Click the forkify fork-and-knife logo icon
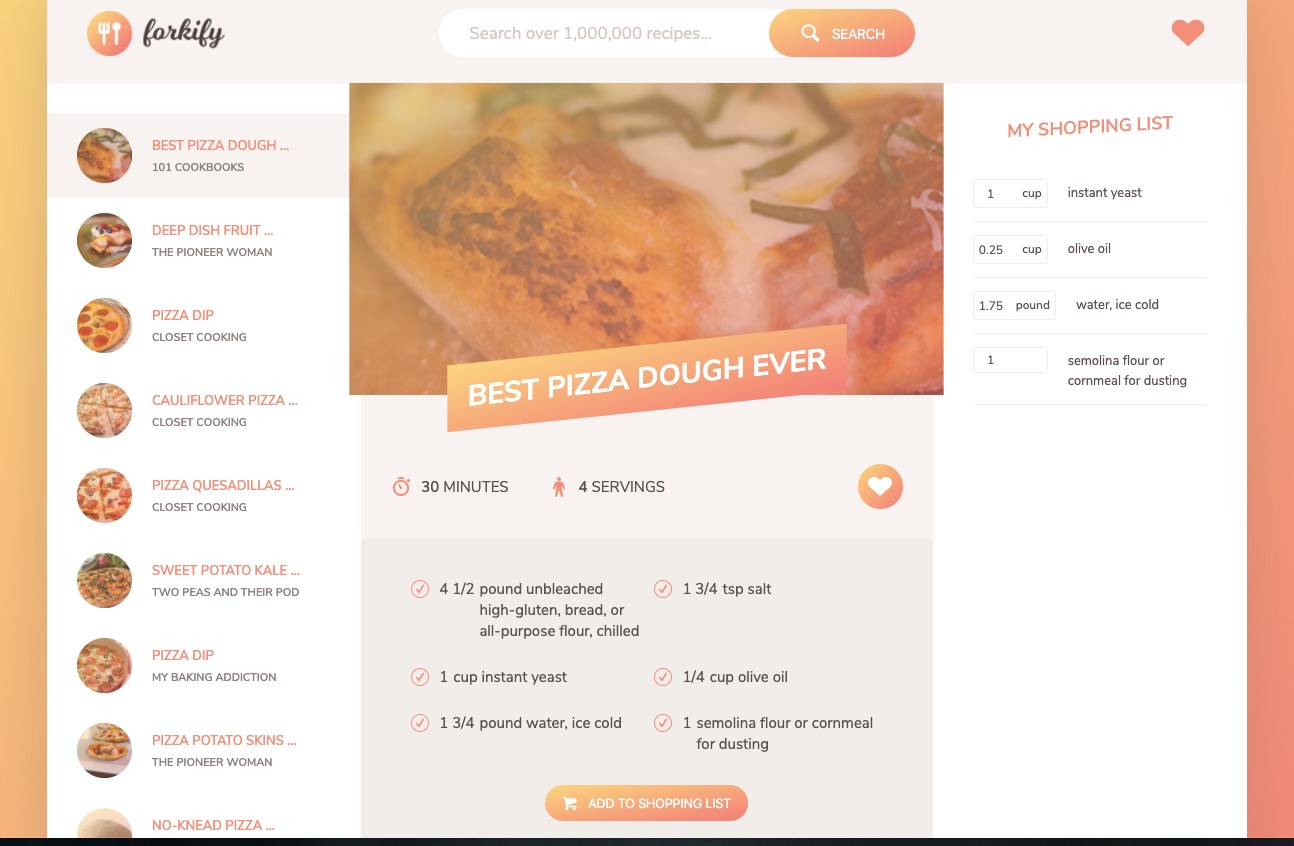Image resolution: width=1294 pixels, height=846 pixels. point(109,33)
